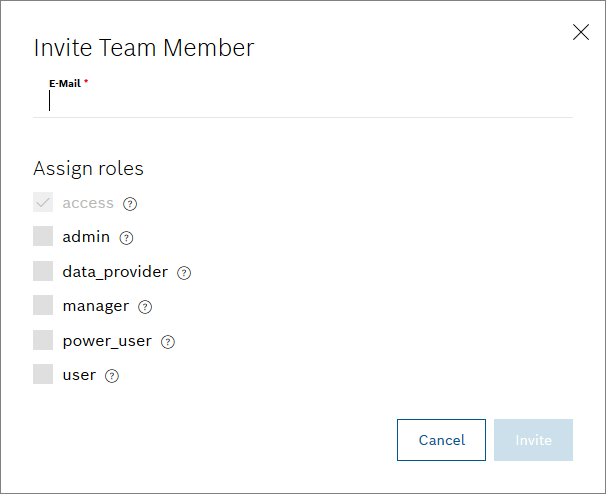Click the power_user label text
This screenshot has width=606, height=494.
(107, 341)
